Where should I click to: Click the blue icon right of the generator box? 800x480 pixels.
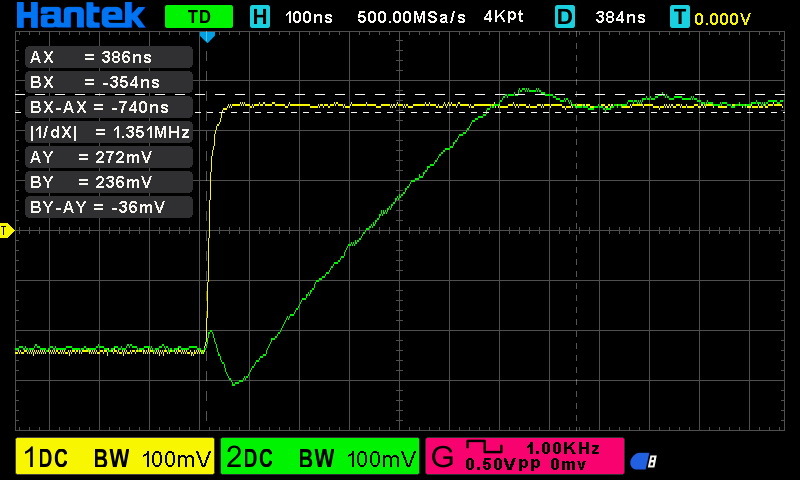point(643,462)
